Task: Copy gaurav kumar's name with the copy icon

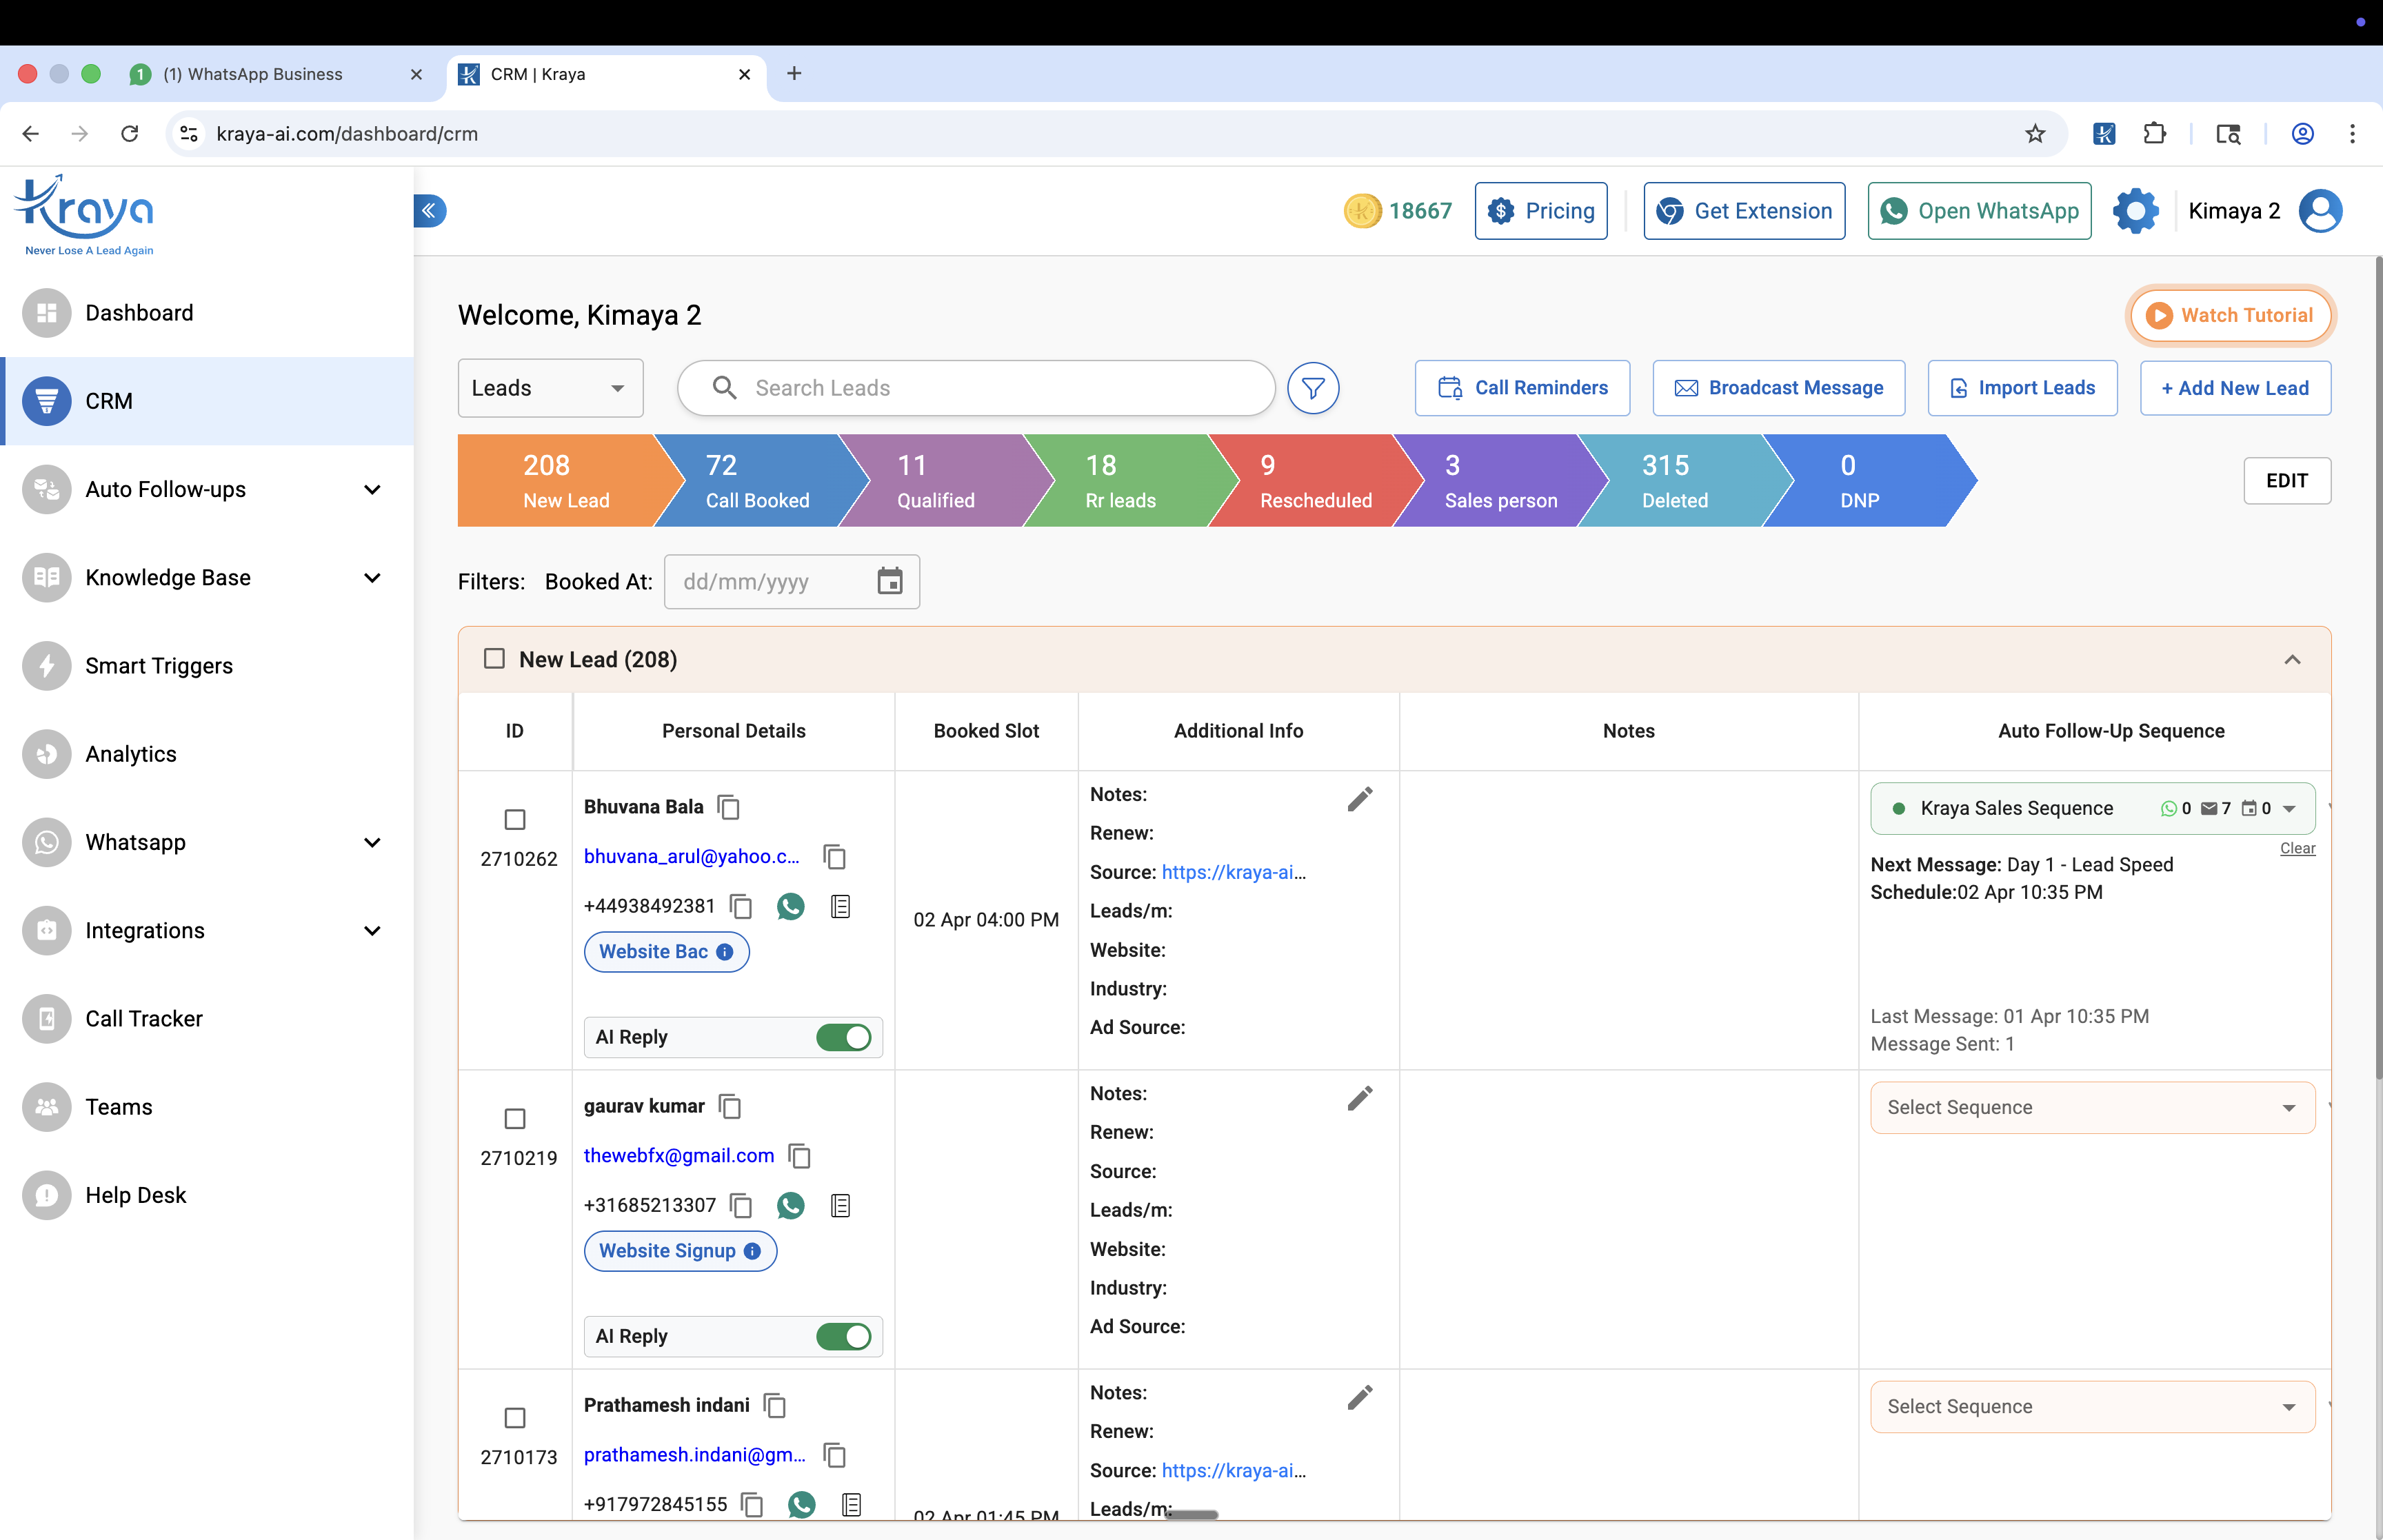Action: 730,1106
